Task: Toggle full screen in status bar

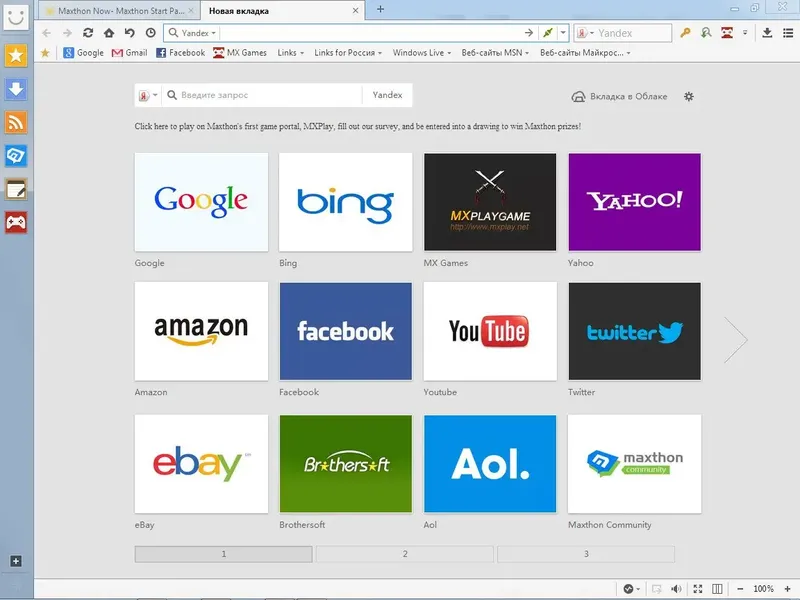Action: point(697,589)
